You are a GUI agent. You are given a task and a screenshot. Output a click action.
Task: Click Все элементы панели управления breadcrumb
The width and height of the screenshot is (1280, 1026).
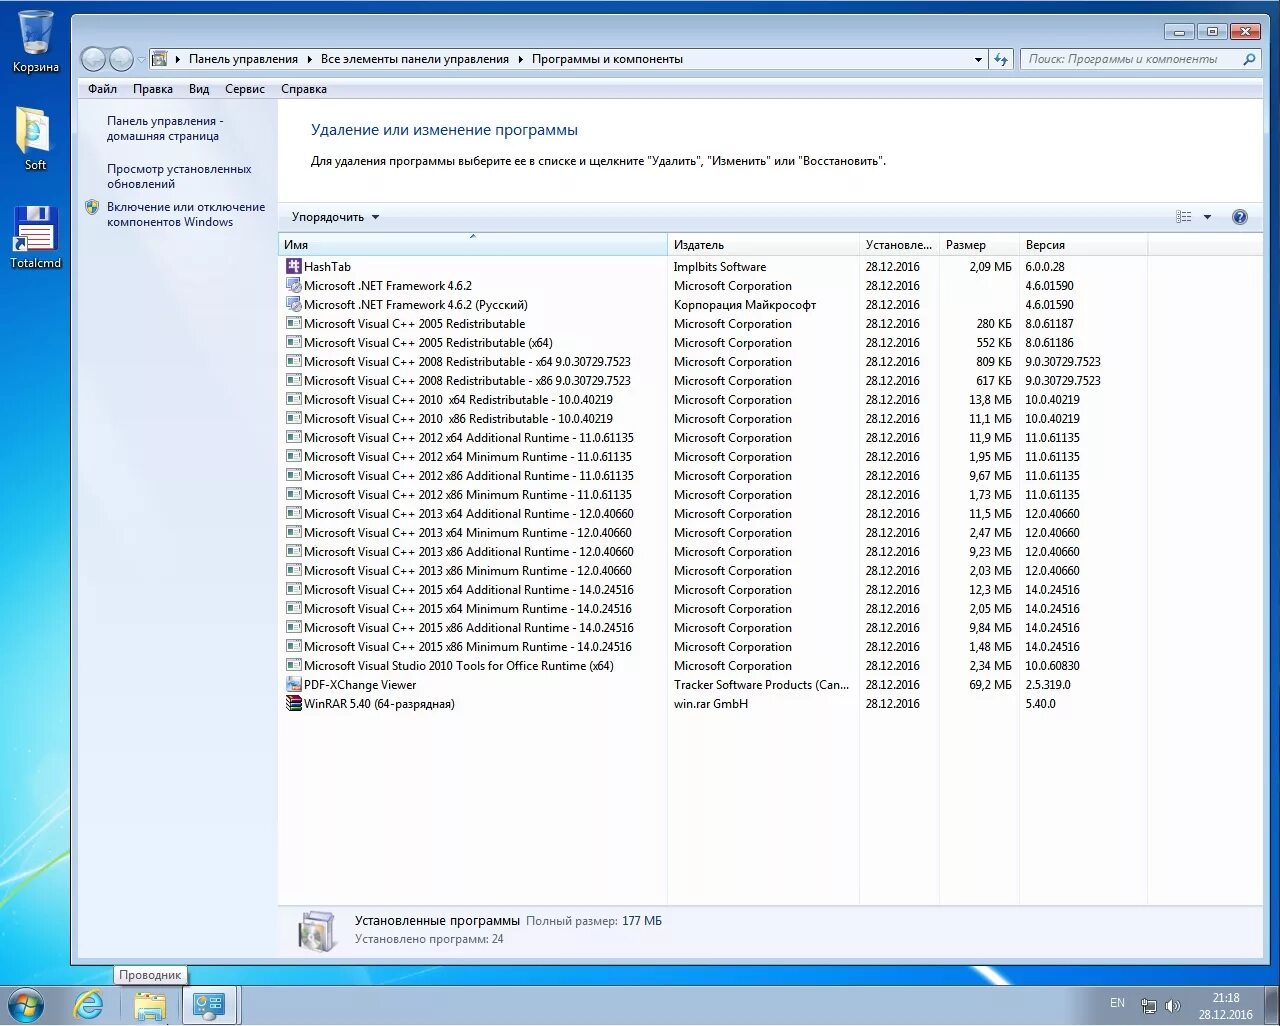(415, 59)
